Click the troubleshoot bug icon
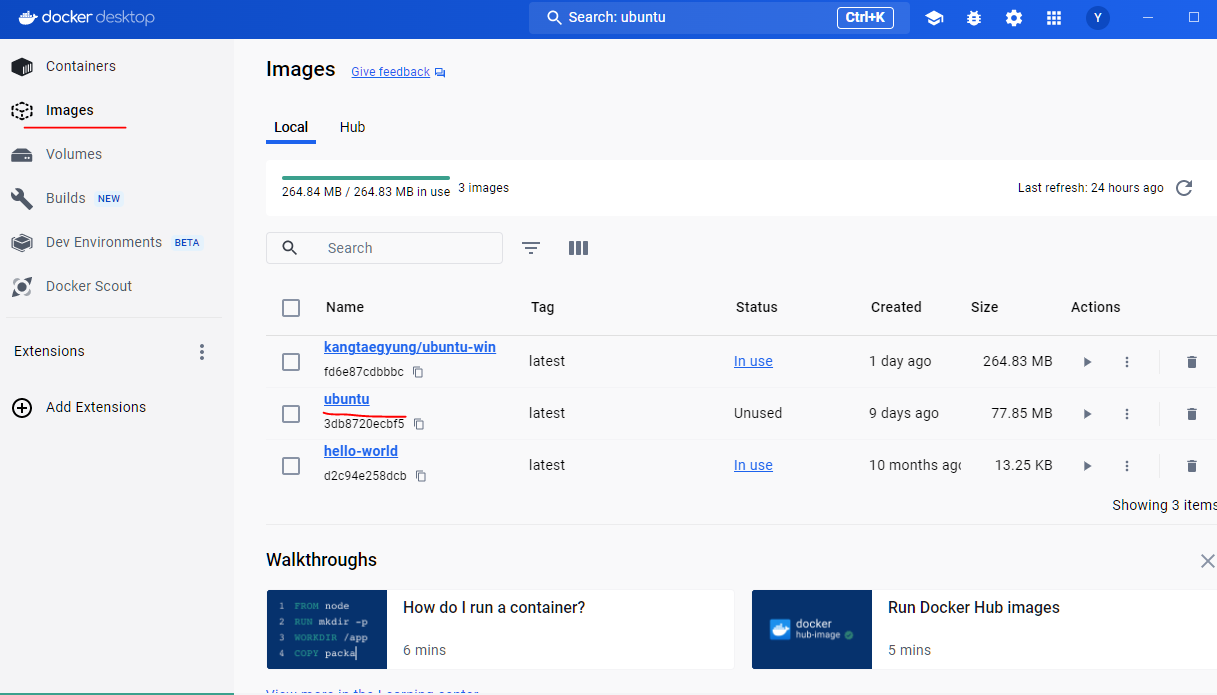The height and width of the screenshot is (695, 1217). [x=974, y=18]
